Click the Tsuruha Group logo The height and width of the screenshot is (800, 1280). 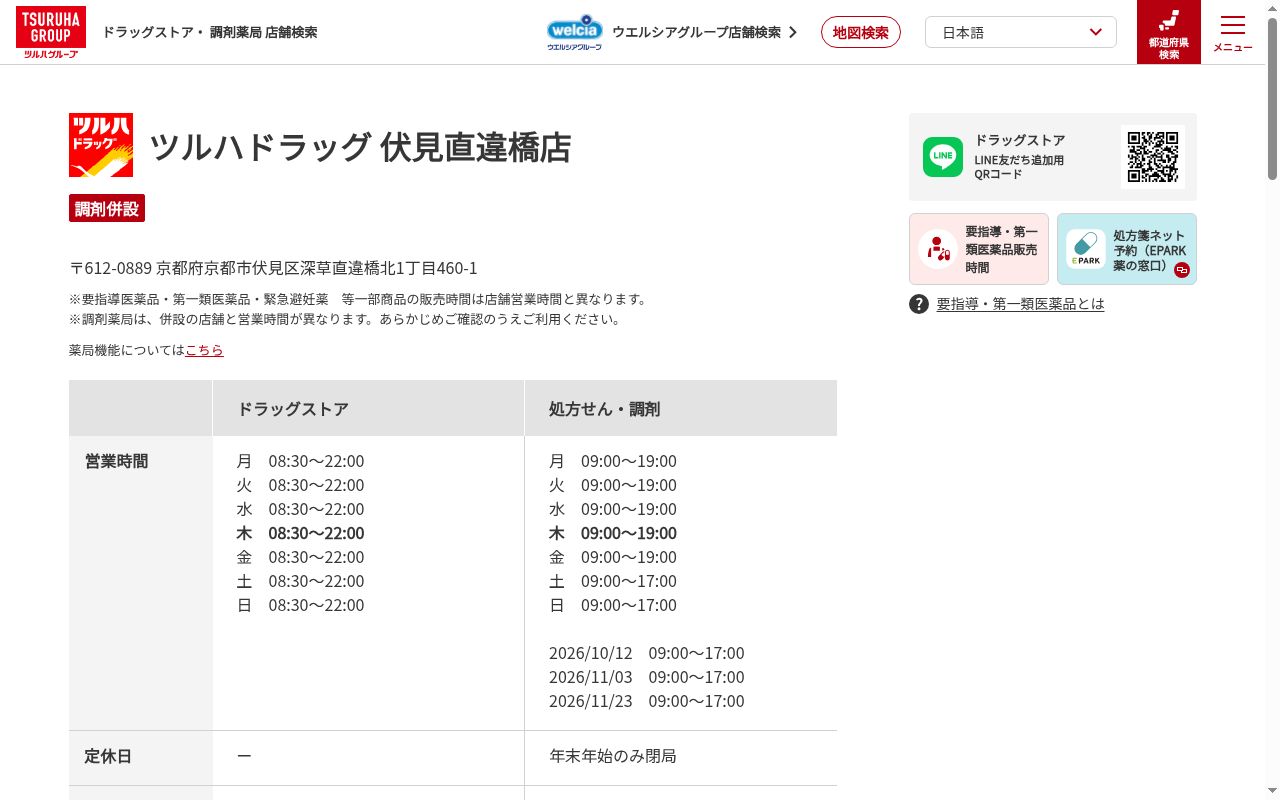[x=51, y=32]
